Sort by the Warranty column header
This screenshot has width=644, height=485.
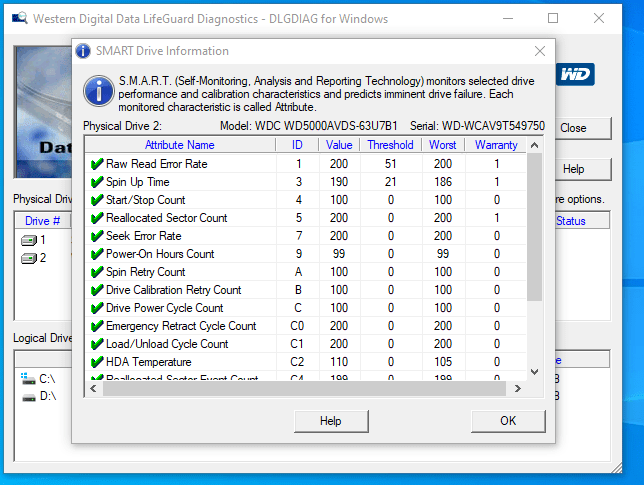496,145
